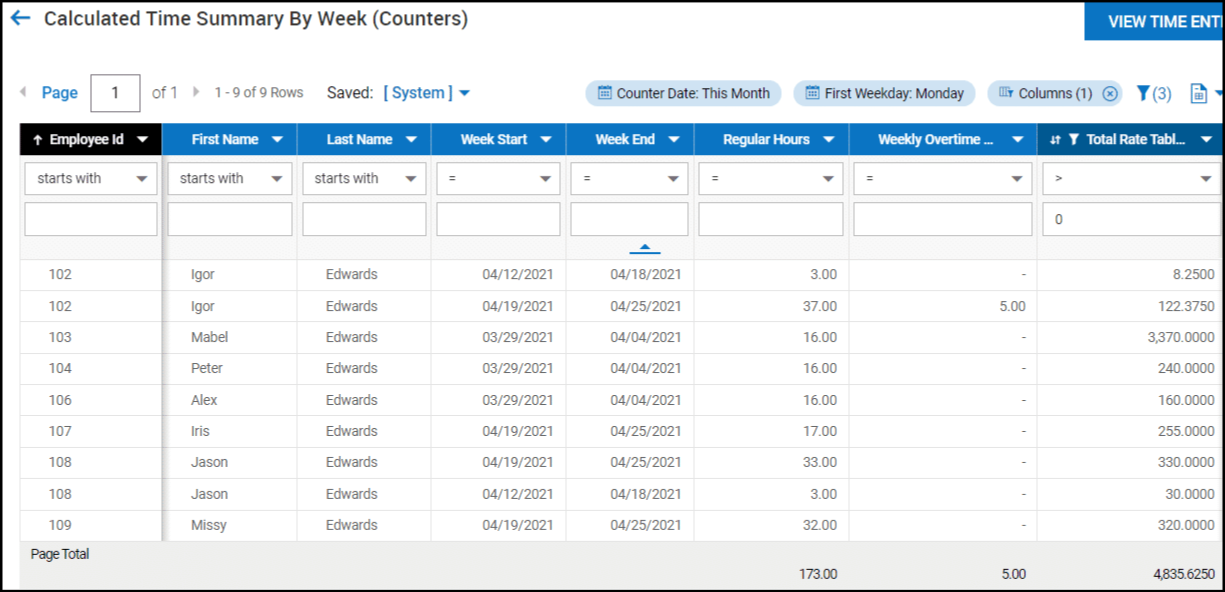Screen dimensions: 1225x592
Task: Click the Week End filter text box
Action: coord(629,219)
